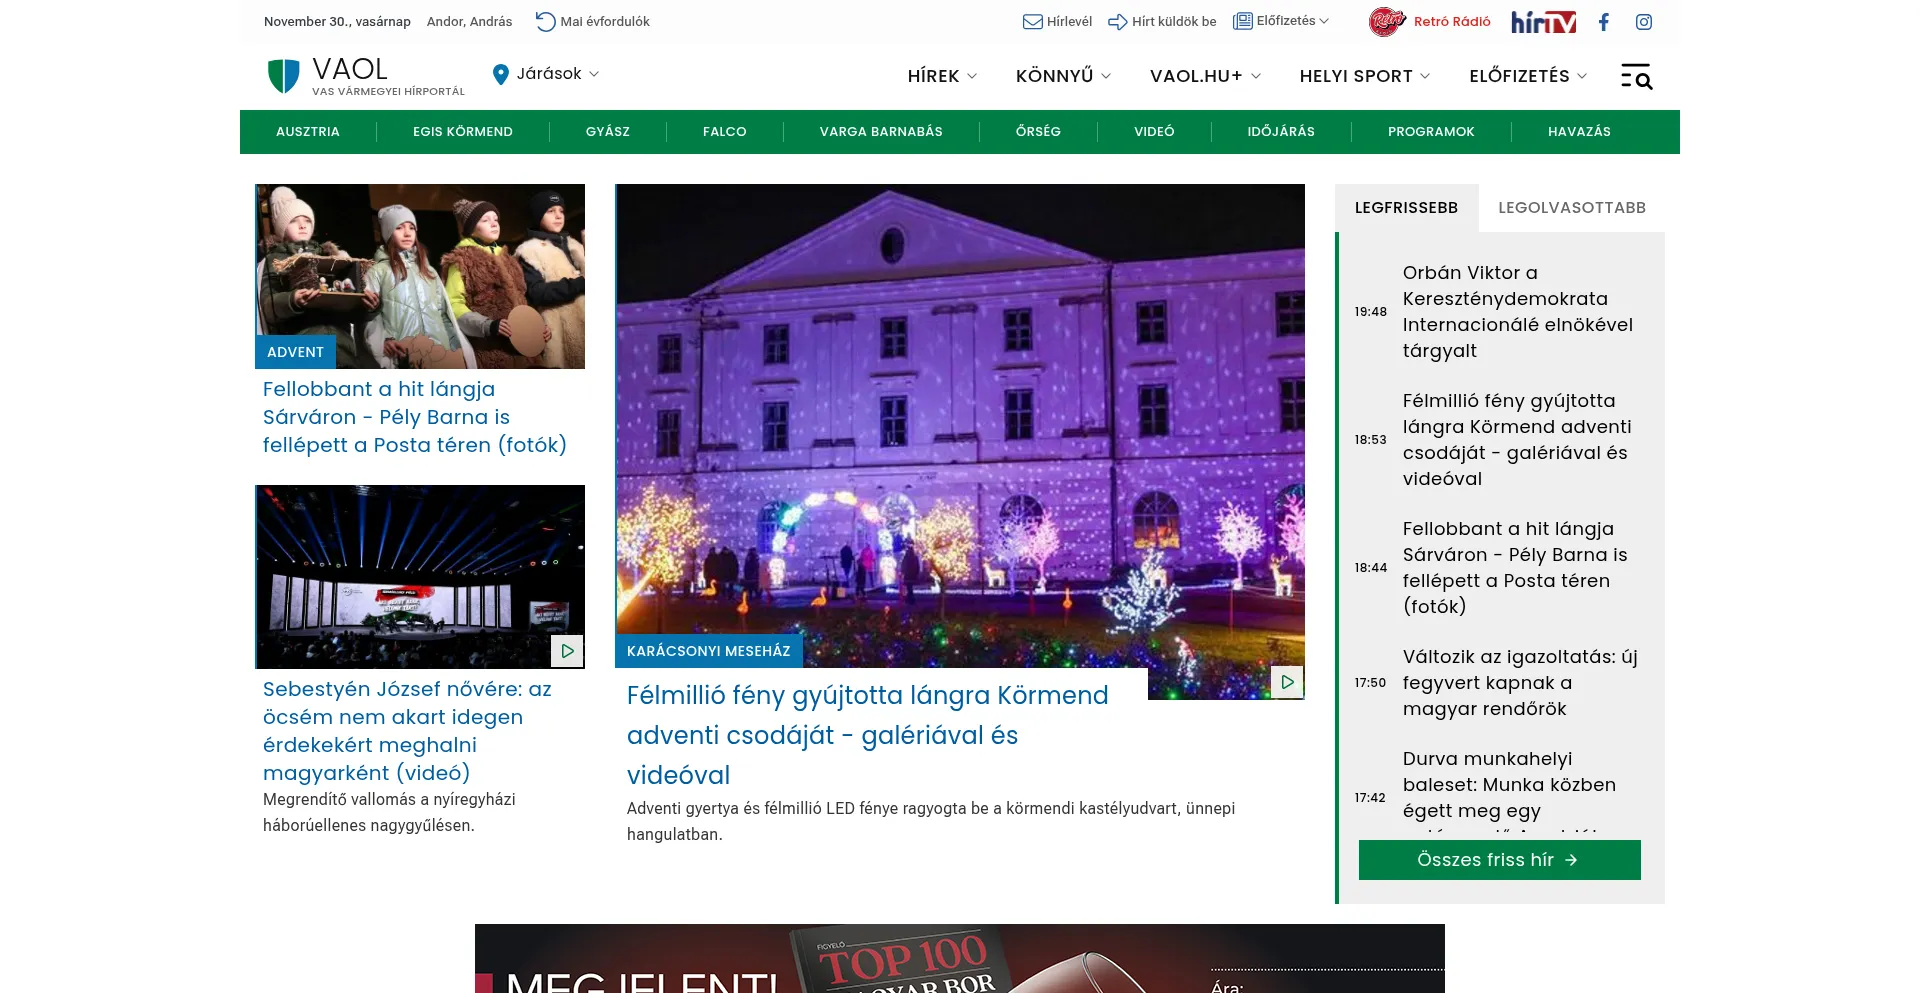
Task: Switch to the LEGOLVASOTTABB tab
Action: coord(1571,208)
